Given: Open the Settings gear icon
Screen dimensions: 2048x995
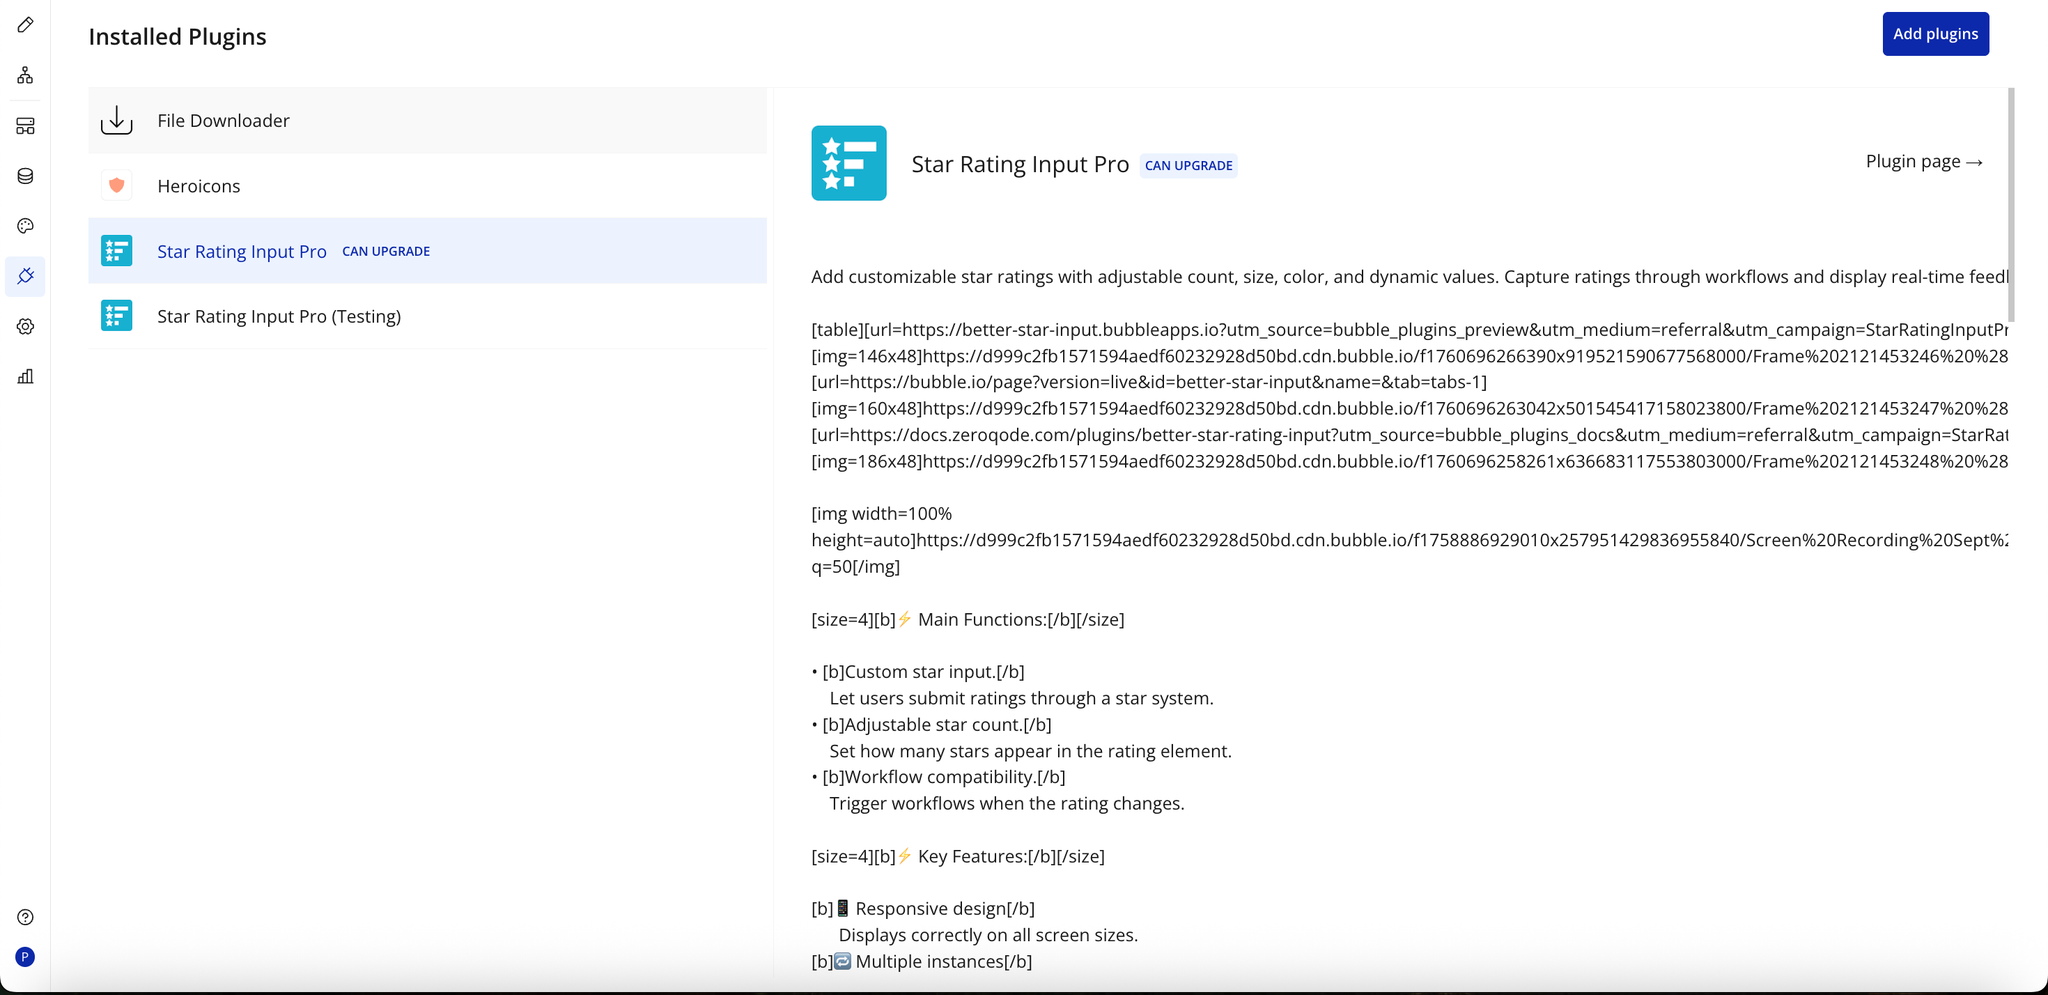Looking at the screenshot, I should 25,326.
